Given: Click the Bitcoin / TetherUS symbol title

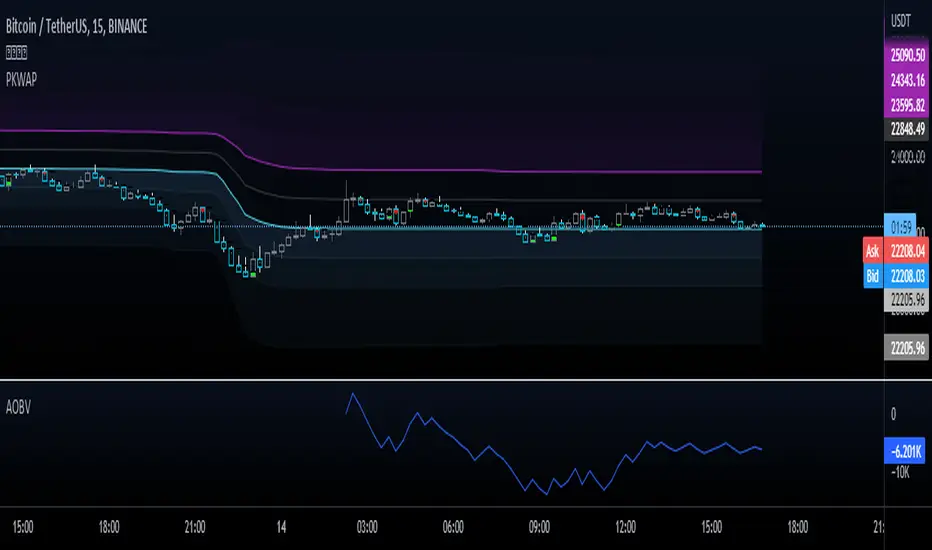Looking at the screenshot, I should pyautogui.click(x=77, y=26).
